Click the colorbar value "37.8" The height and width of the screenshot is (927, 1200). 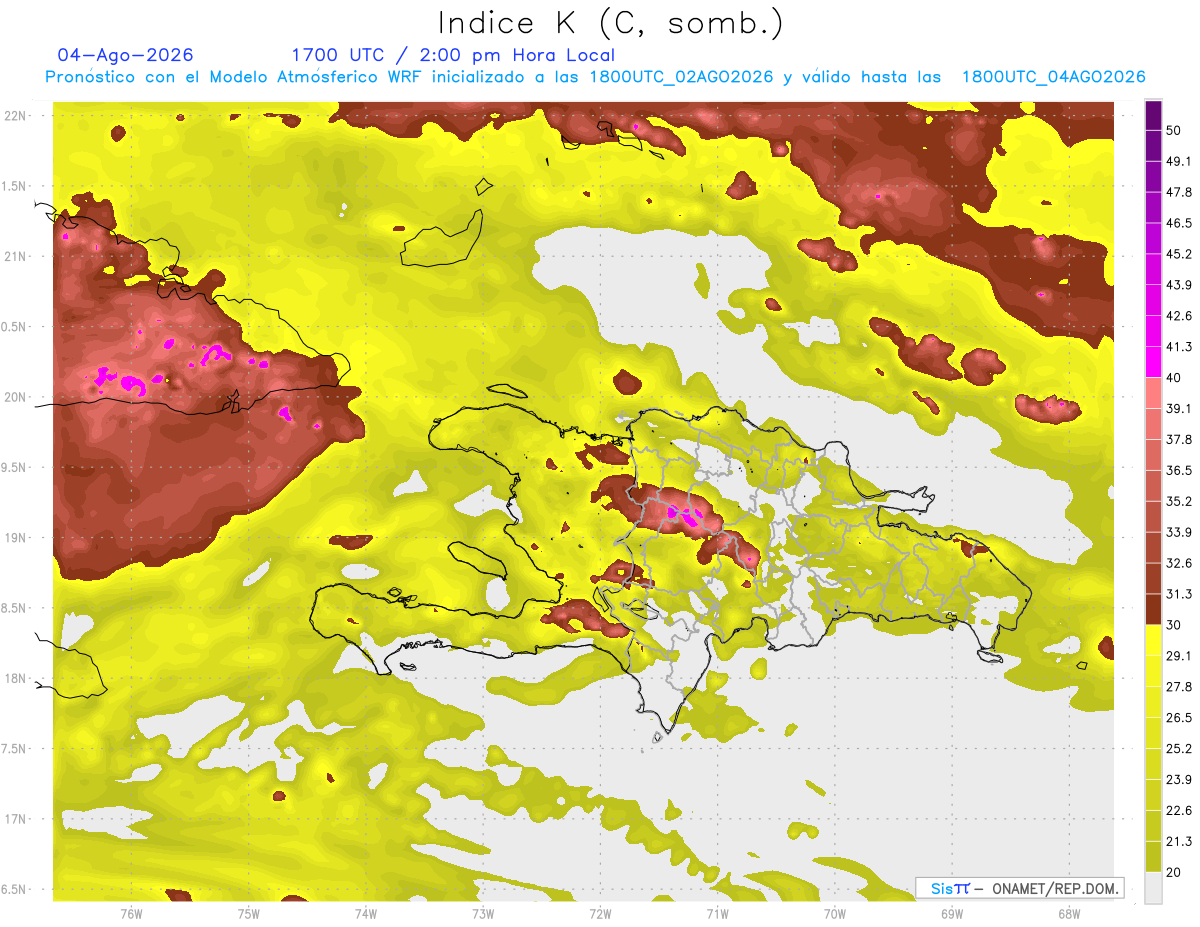[1178, 439]
